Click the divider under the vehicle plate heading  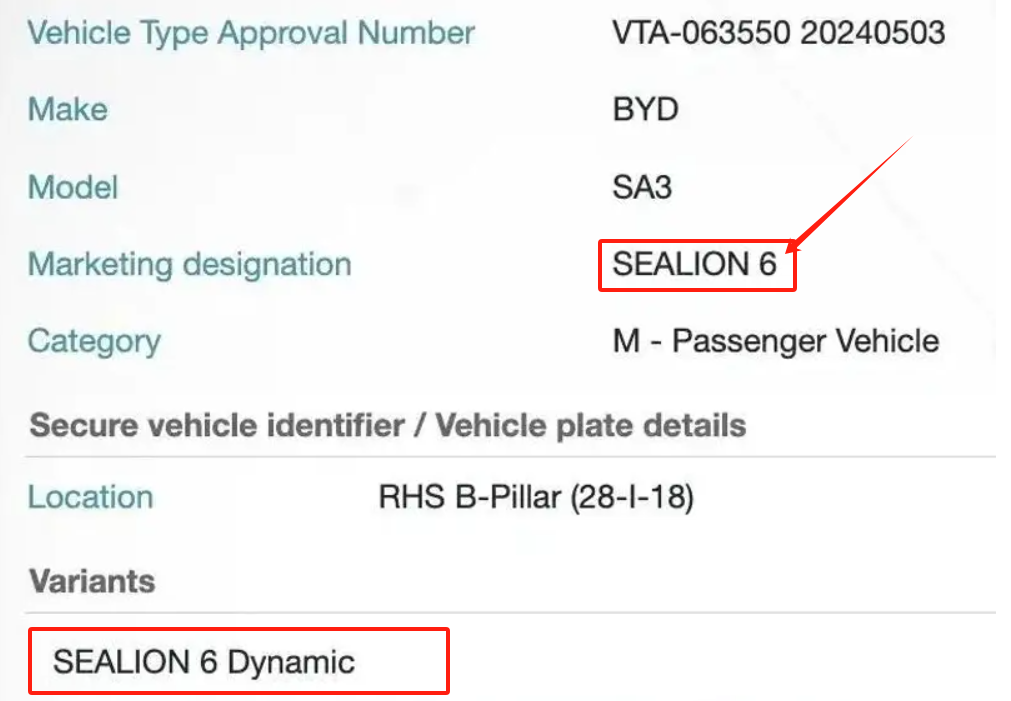coord(510,456)
